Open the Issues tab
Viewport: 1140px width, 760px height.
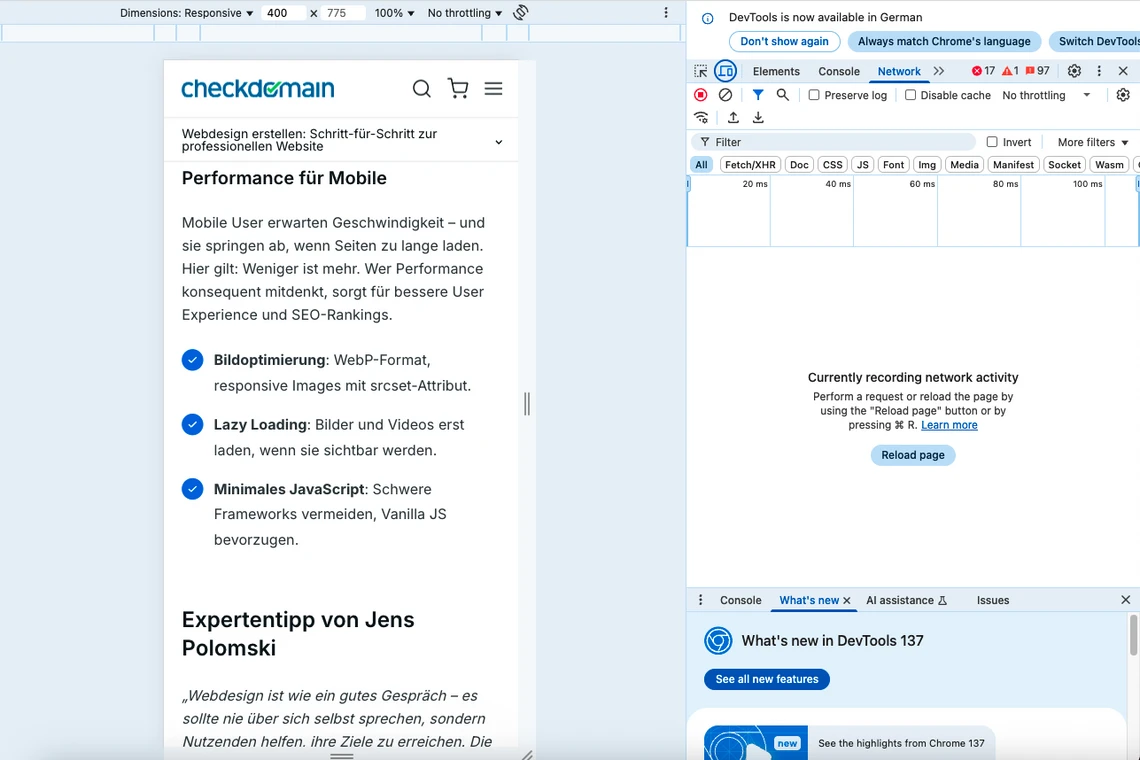pos(992,600)
